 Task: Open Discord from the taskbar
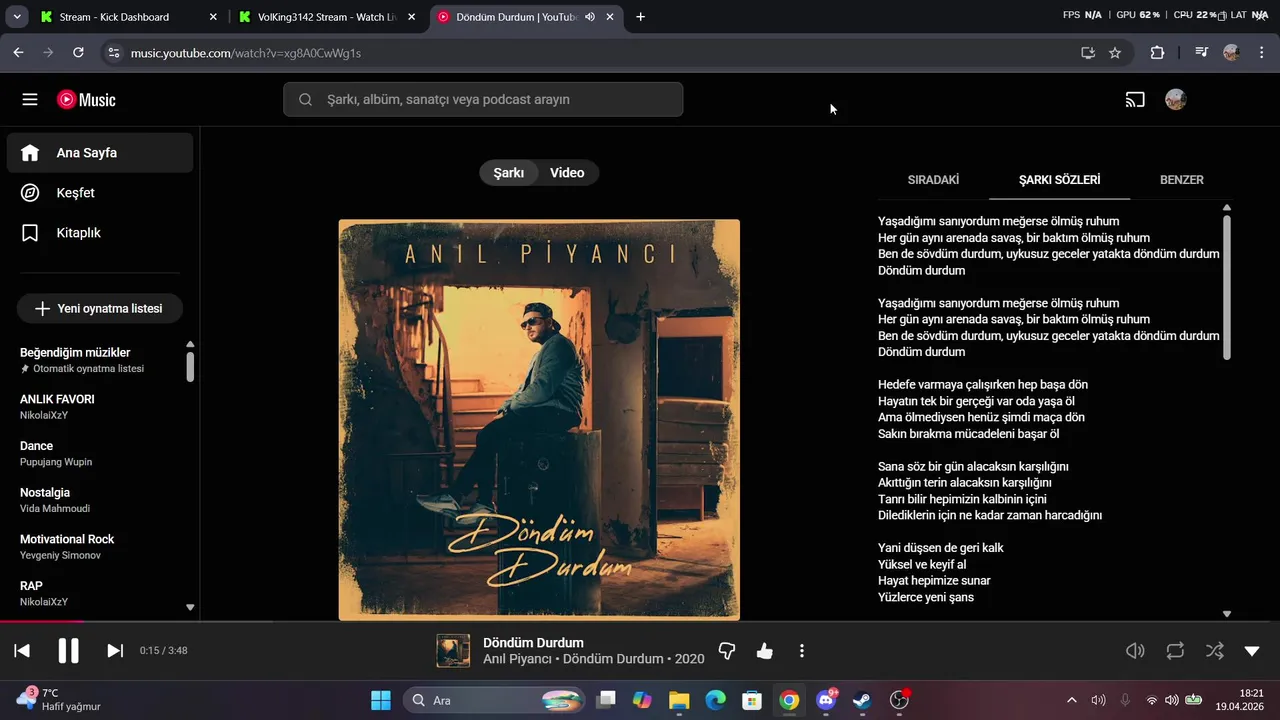point(826,700)
